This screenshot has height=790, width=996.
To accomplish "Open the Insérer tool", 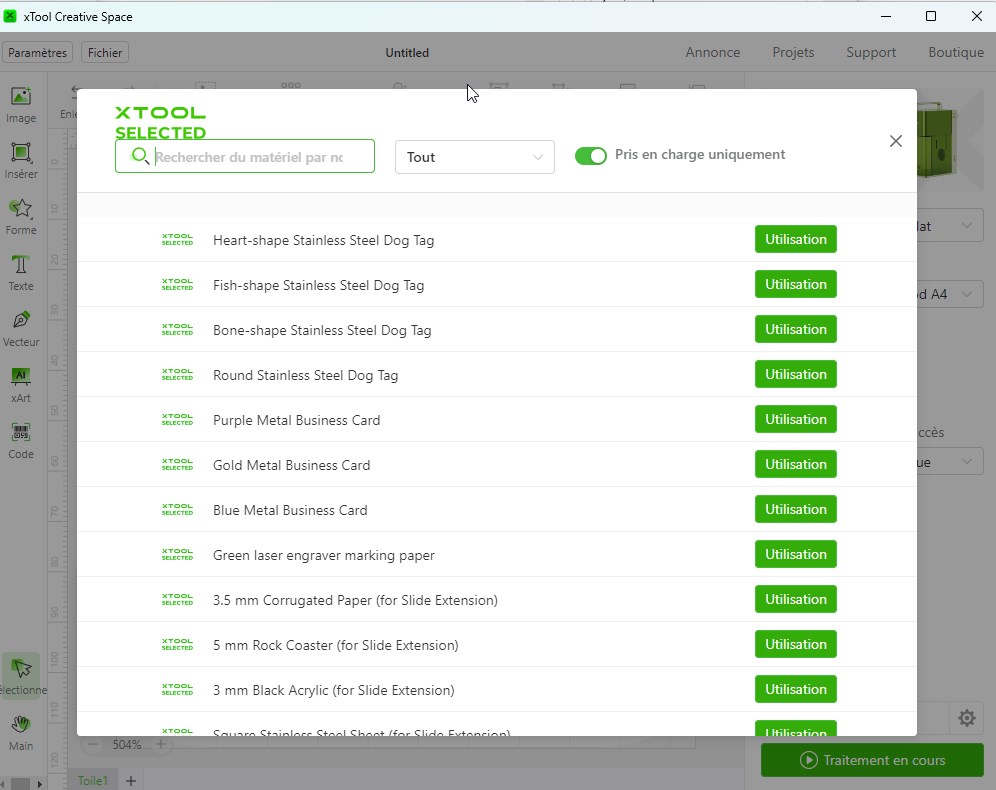I will tap(21, 161).
